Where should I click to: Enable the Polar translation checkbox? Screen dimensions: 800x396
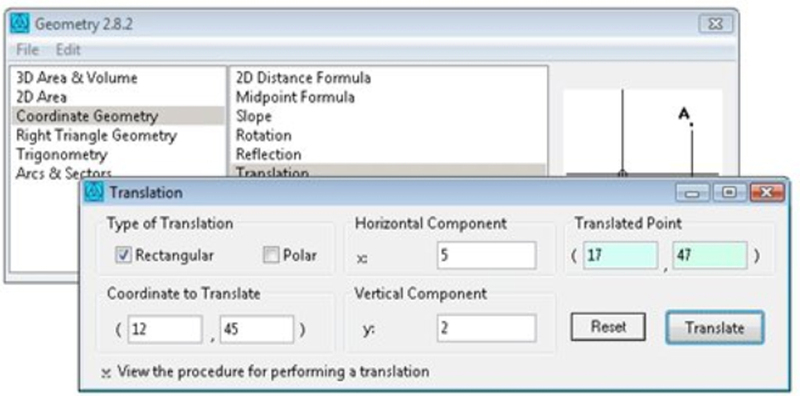(x=271, y=255)
